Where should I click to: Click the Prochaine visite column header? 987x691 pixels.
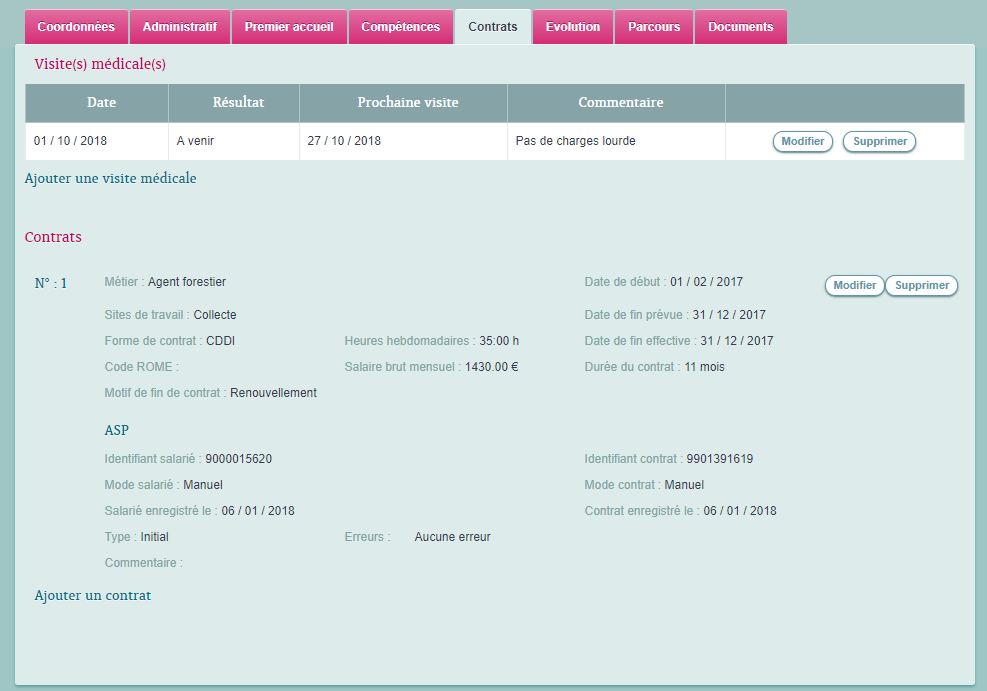click(x=408, y=103)
